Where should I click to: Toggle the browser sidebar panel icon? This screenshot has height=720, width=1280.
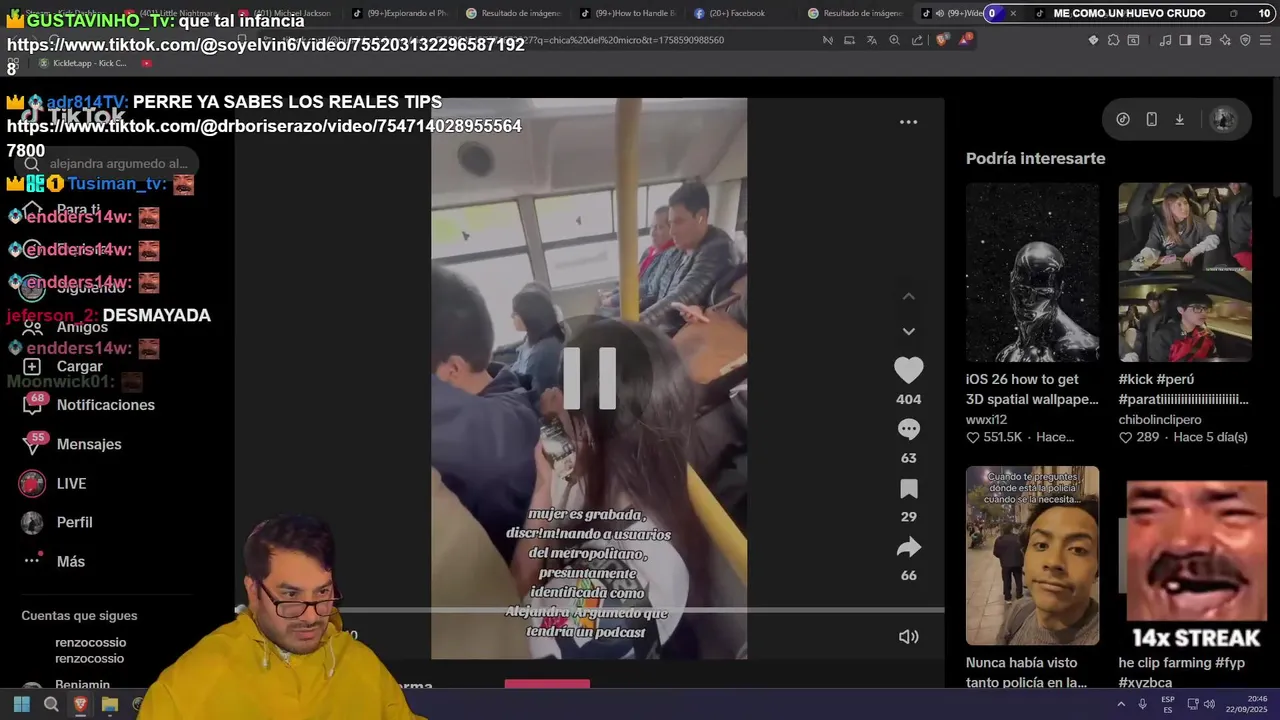click(x=1185, y=40)
